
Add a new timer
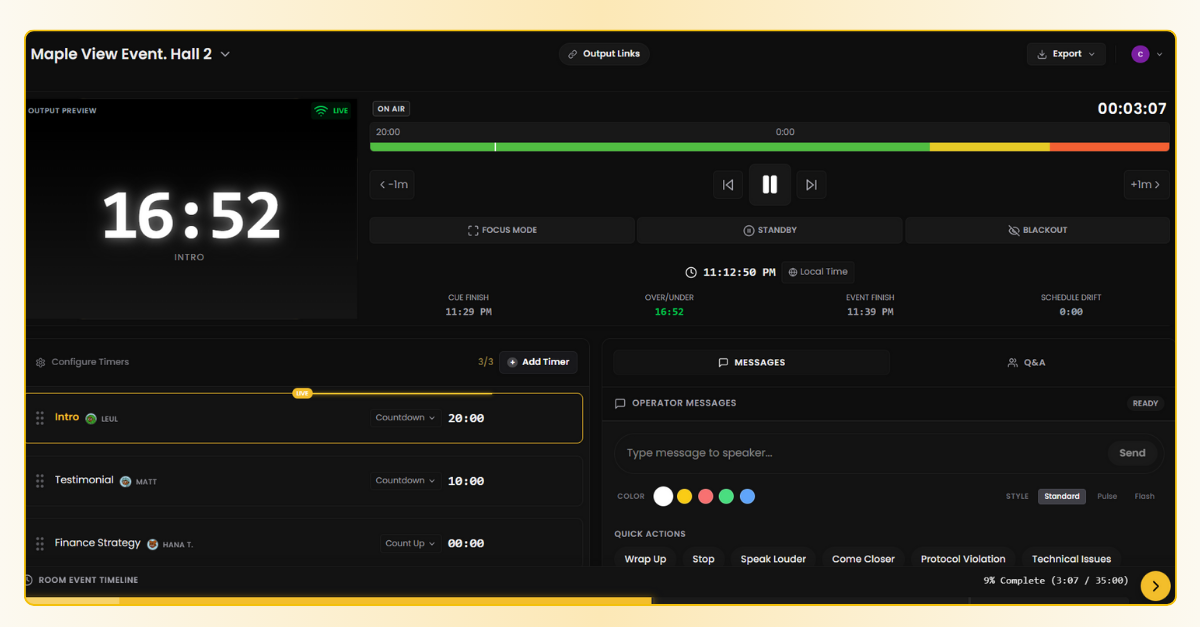tap(538, 362)
